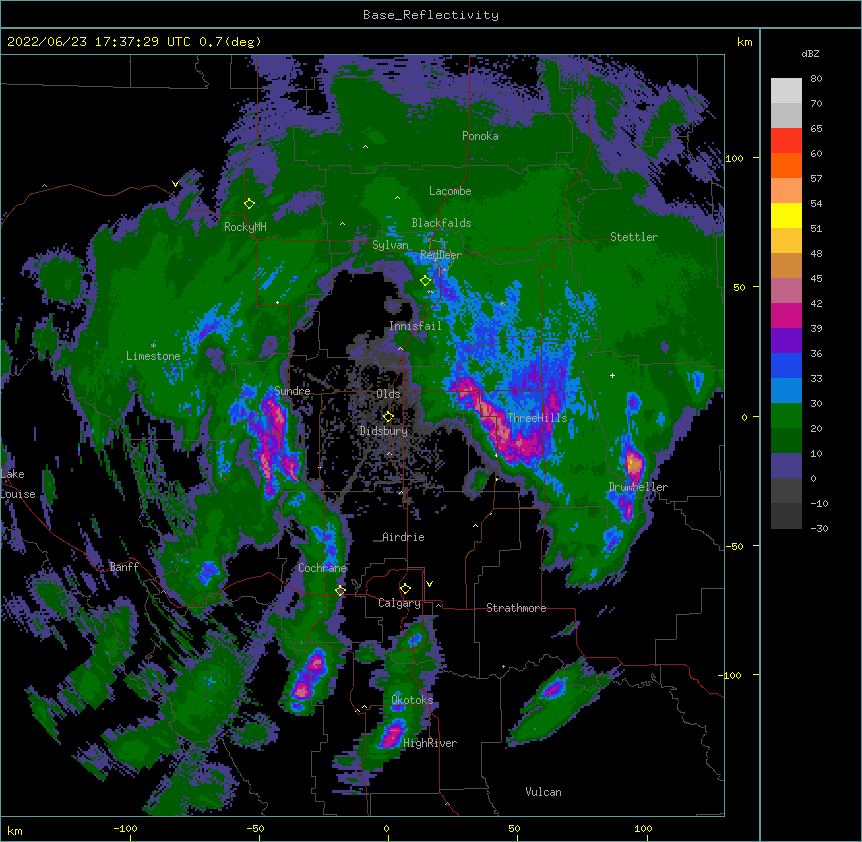Click the Didsbury map label
Viewport: 862px width, 842px height.
pyautogui.click(x=383, y=431)
